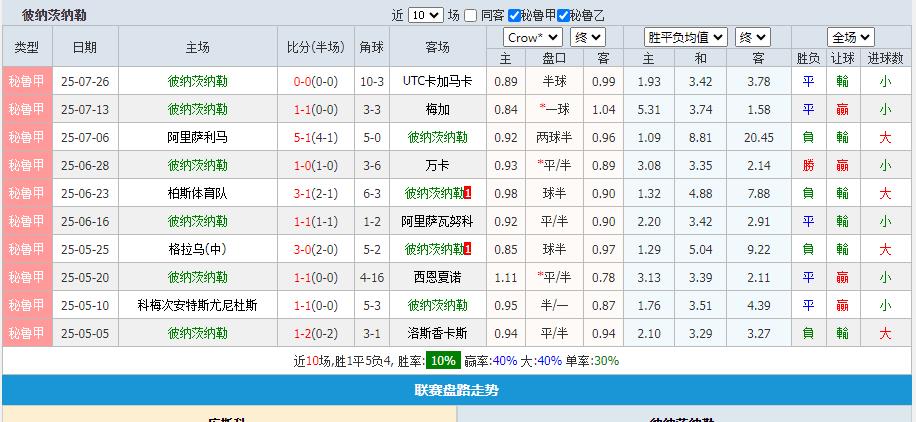Open 阿里萨利马 team page

click(197, 137)
